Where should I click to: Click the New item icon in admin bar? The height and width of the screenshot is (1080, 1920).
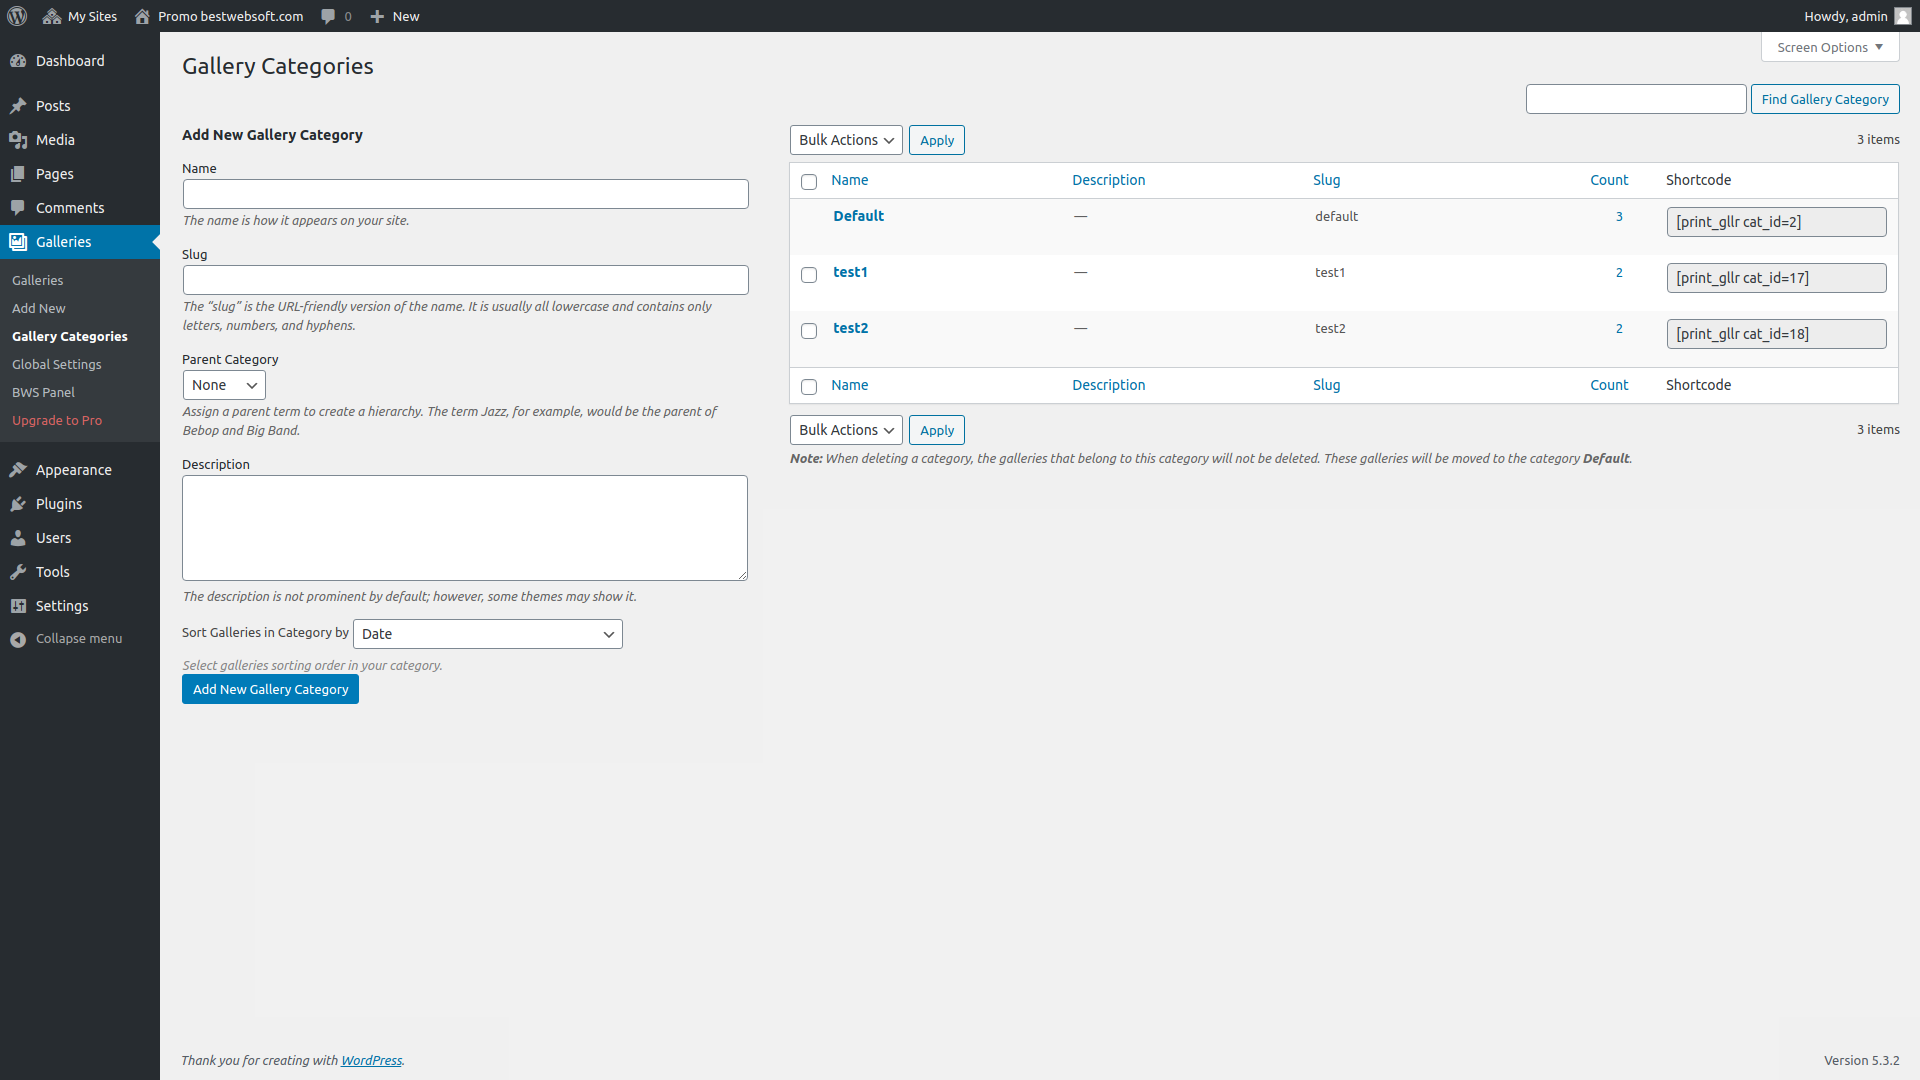point(375,16)
